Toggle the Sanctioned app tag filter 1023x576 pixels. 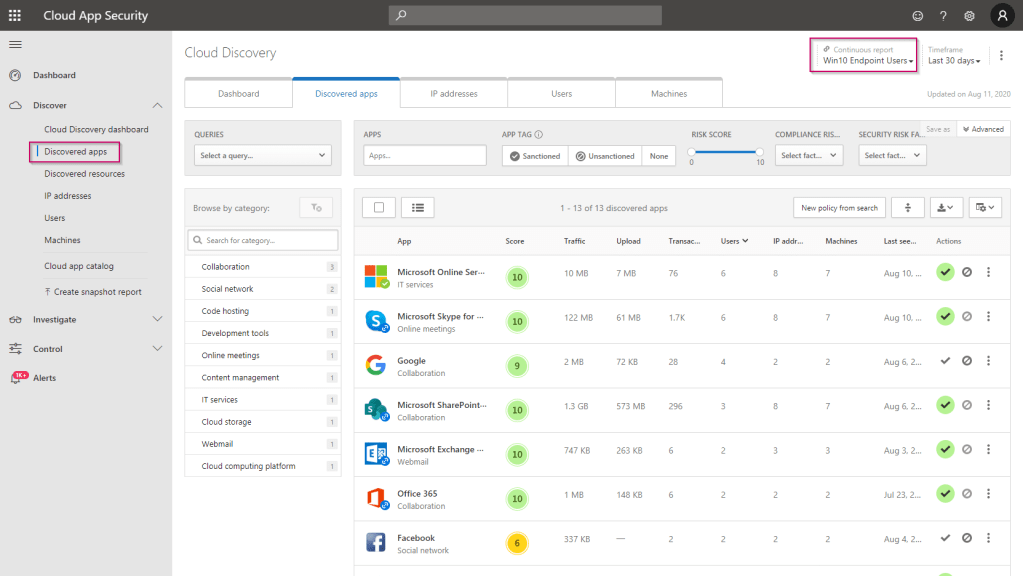[x=535, y=156]
